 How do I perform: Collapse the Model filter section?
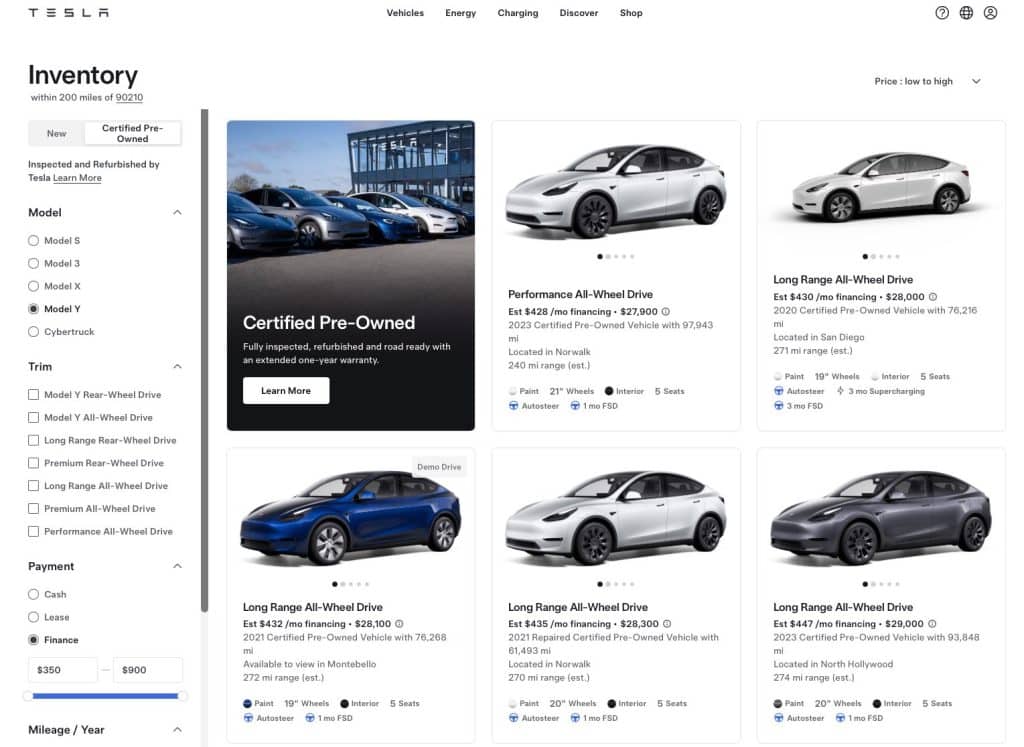pyautogui.click(x=177, y=212)
